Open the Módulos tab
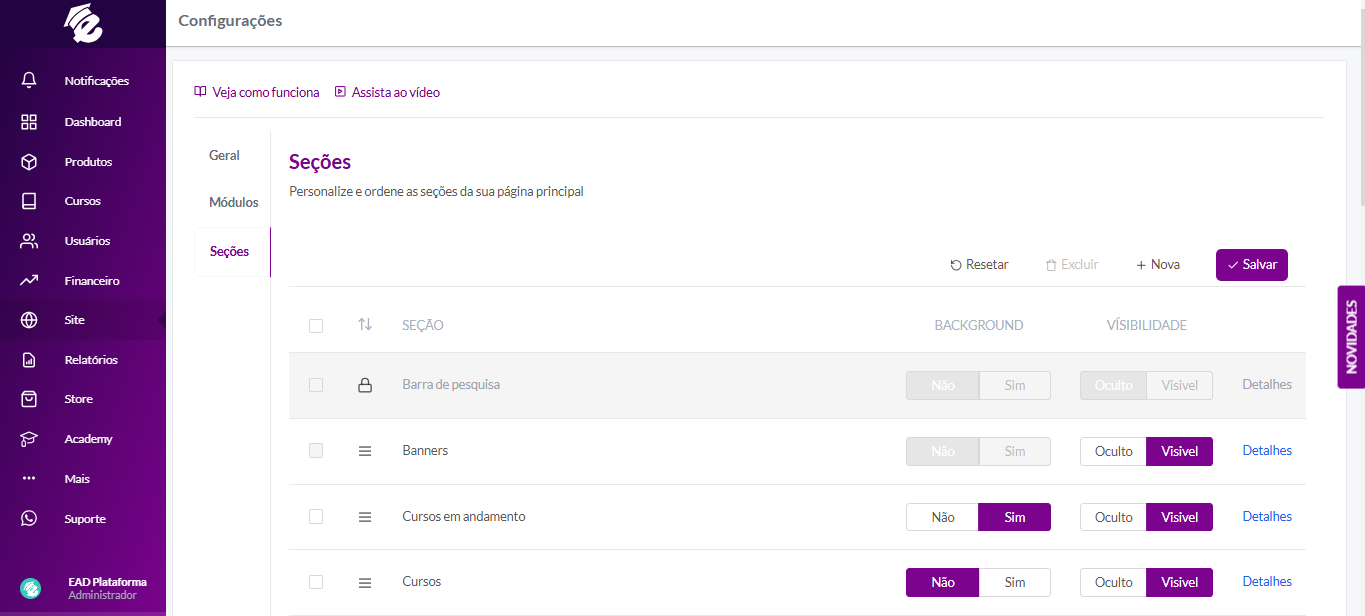Viewport: 1365px width, 616px height. [233, 202]
